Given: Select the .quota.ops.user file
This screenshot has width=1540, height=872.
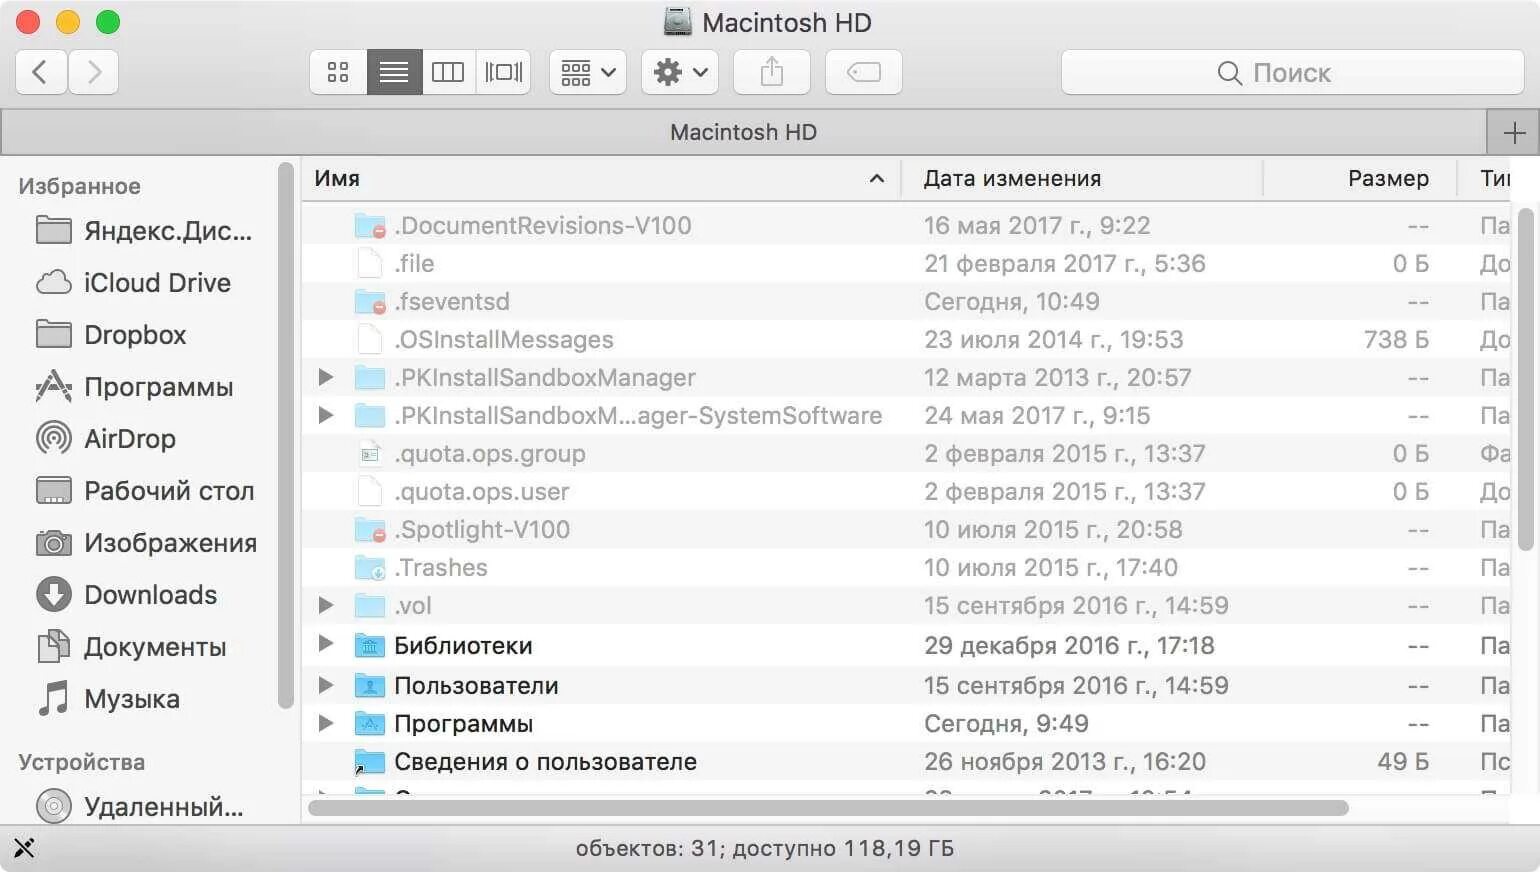Looking at the screenshot, I should pos(481,492).
